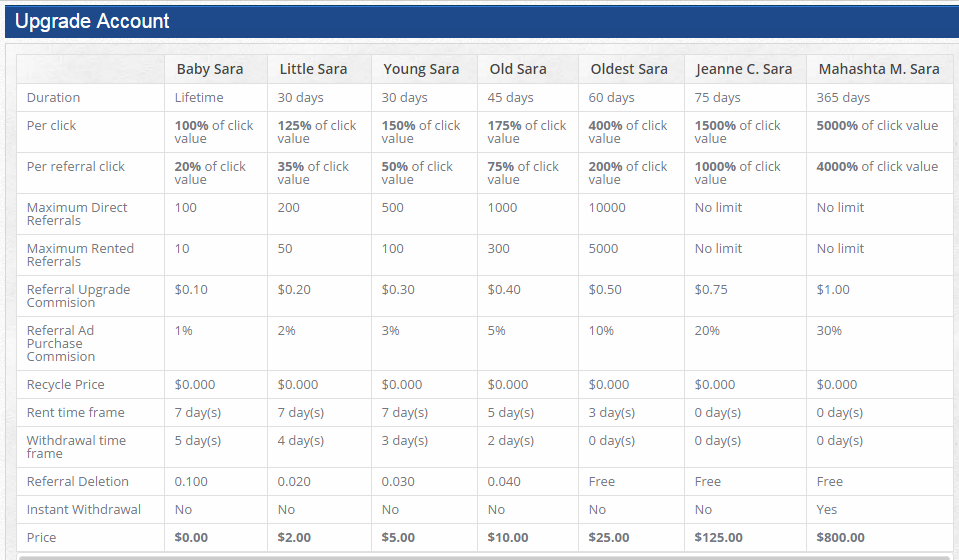Select the Little Sara column header
Viewport: 959px width, 560px height.
point(313,69)
